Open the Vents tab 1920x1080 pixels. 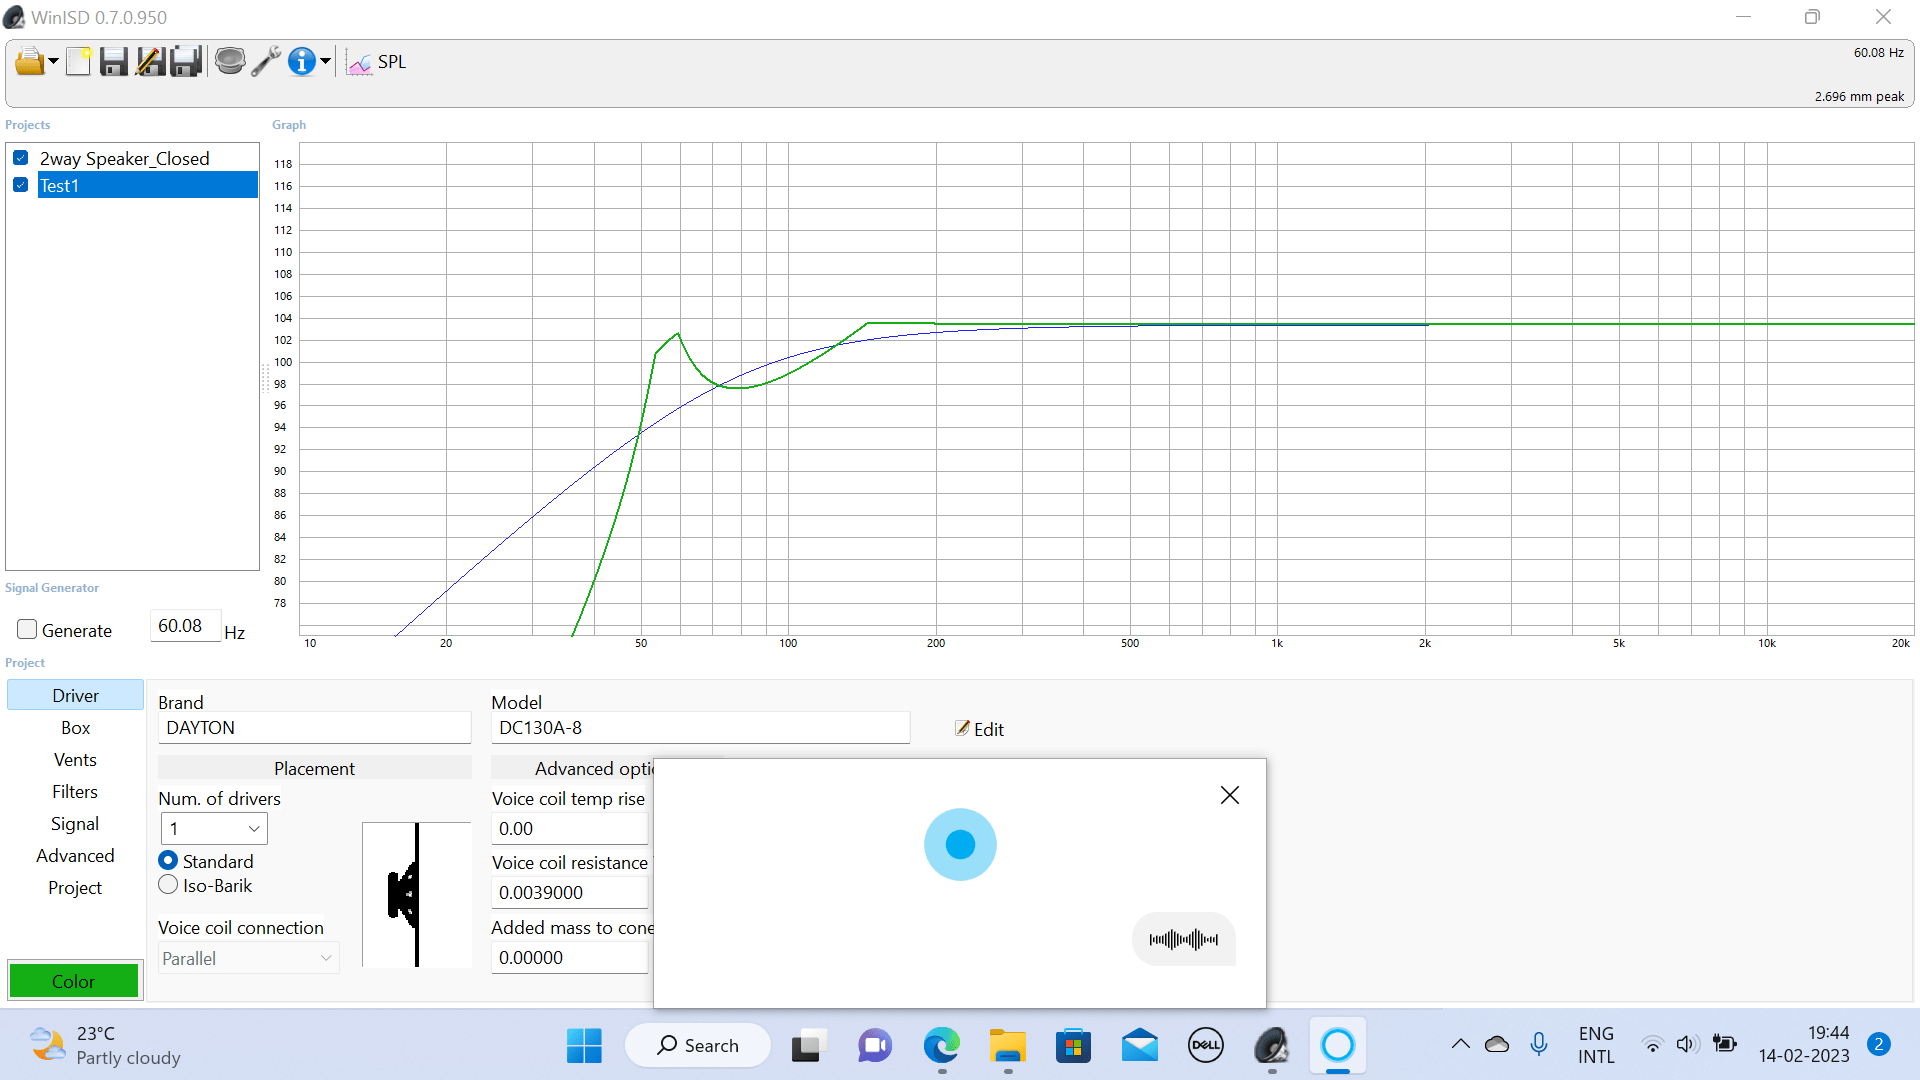pyautogui.click(x=75, y=759)
